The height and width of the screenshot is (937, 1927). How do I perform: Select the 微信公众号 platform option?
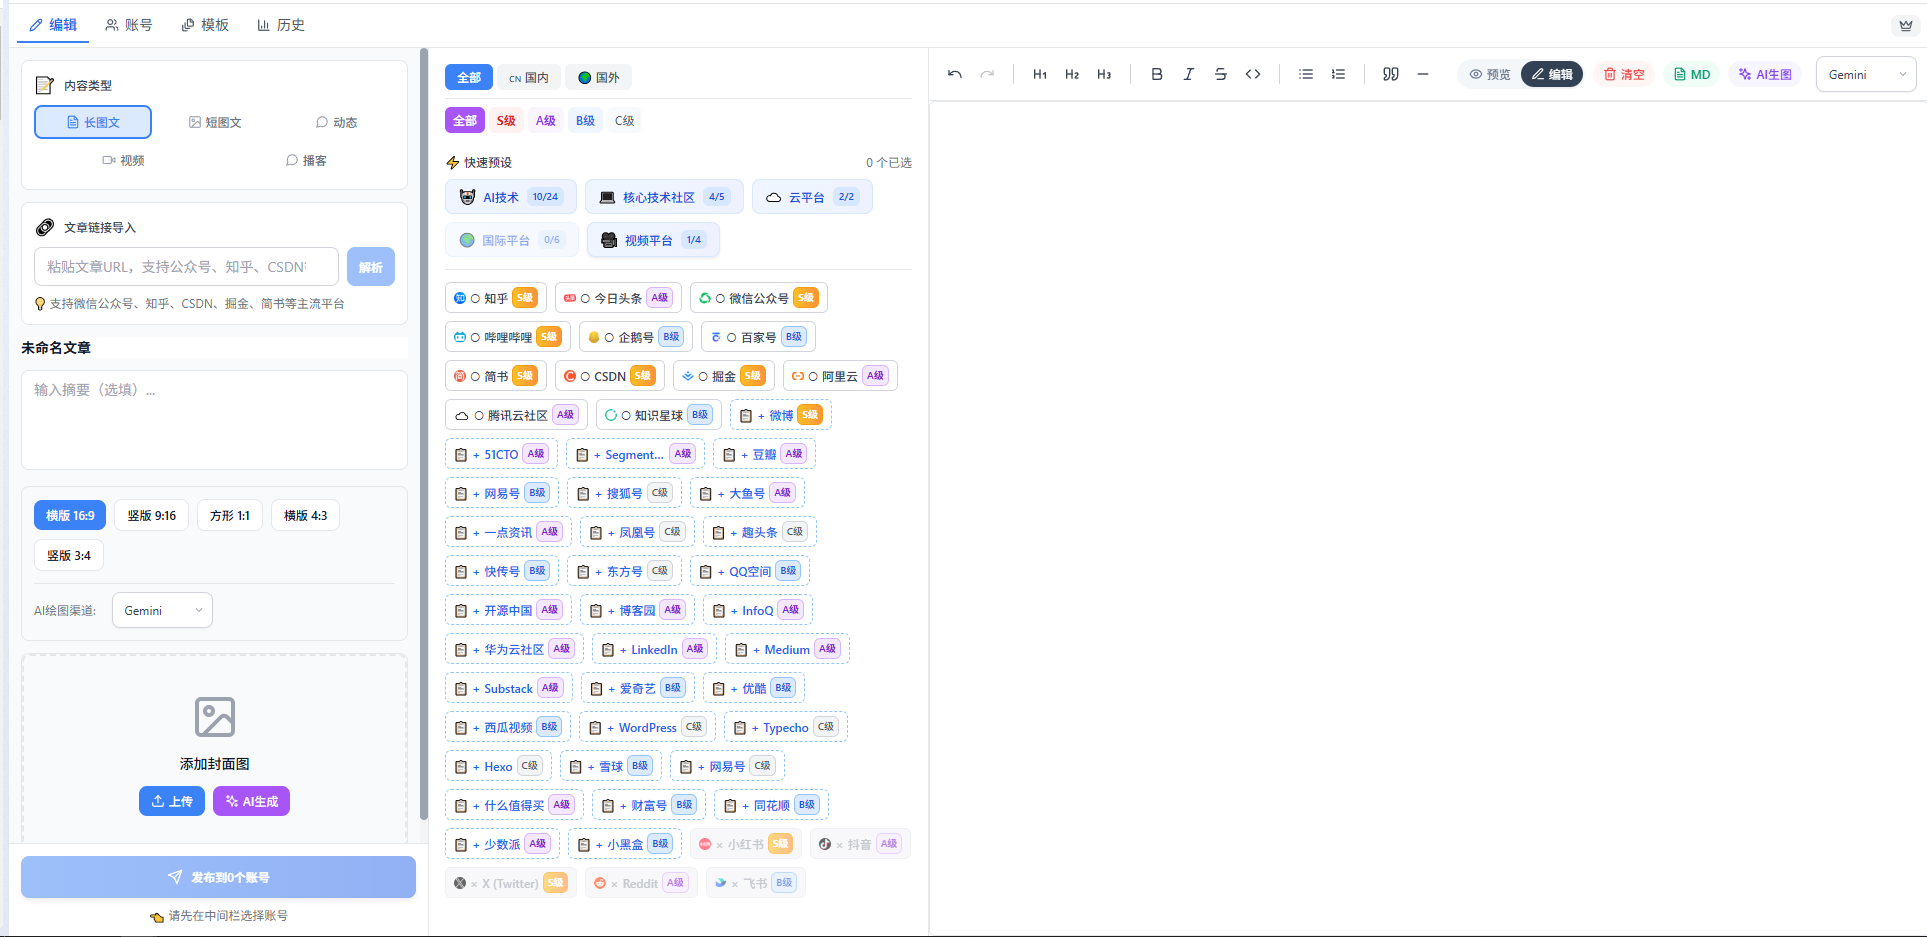(x=758, y=298)
